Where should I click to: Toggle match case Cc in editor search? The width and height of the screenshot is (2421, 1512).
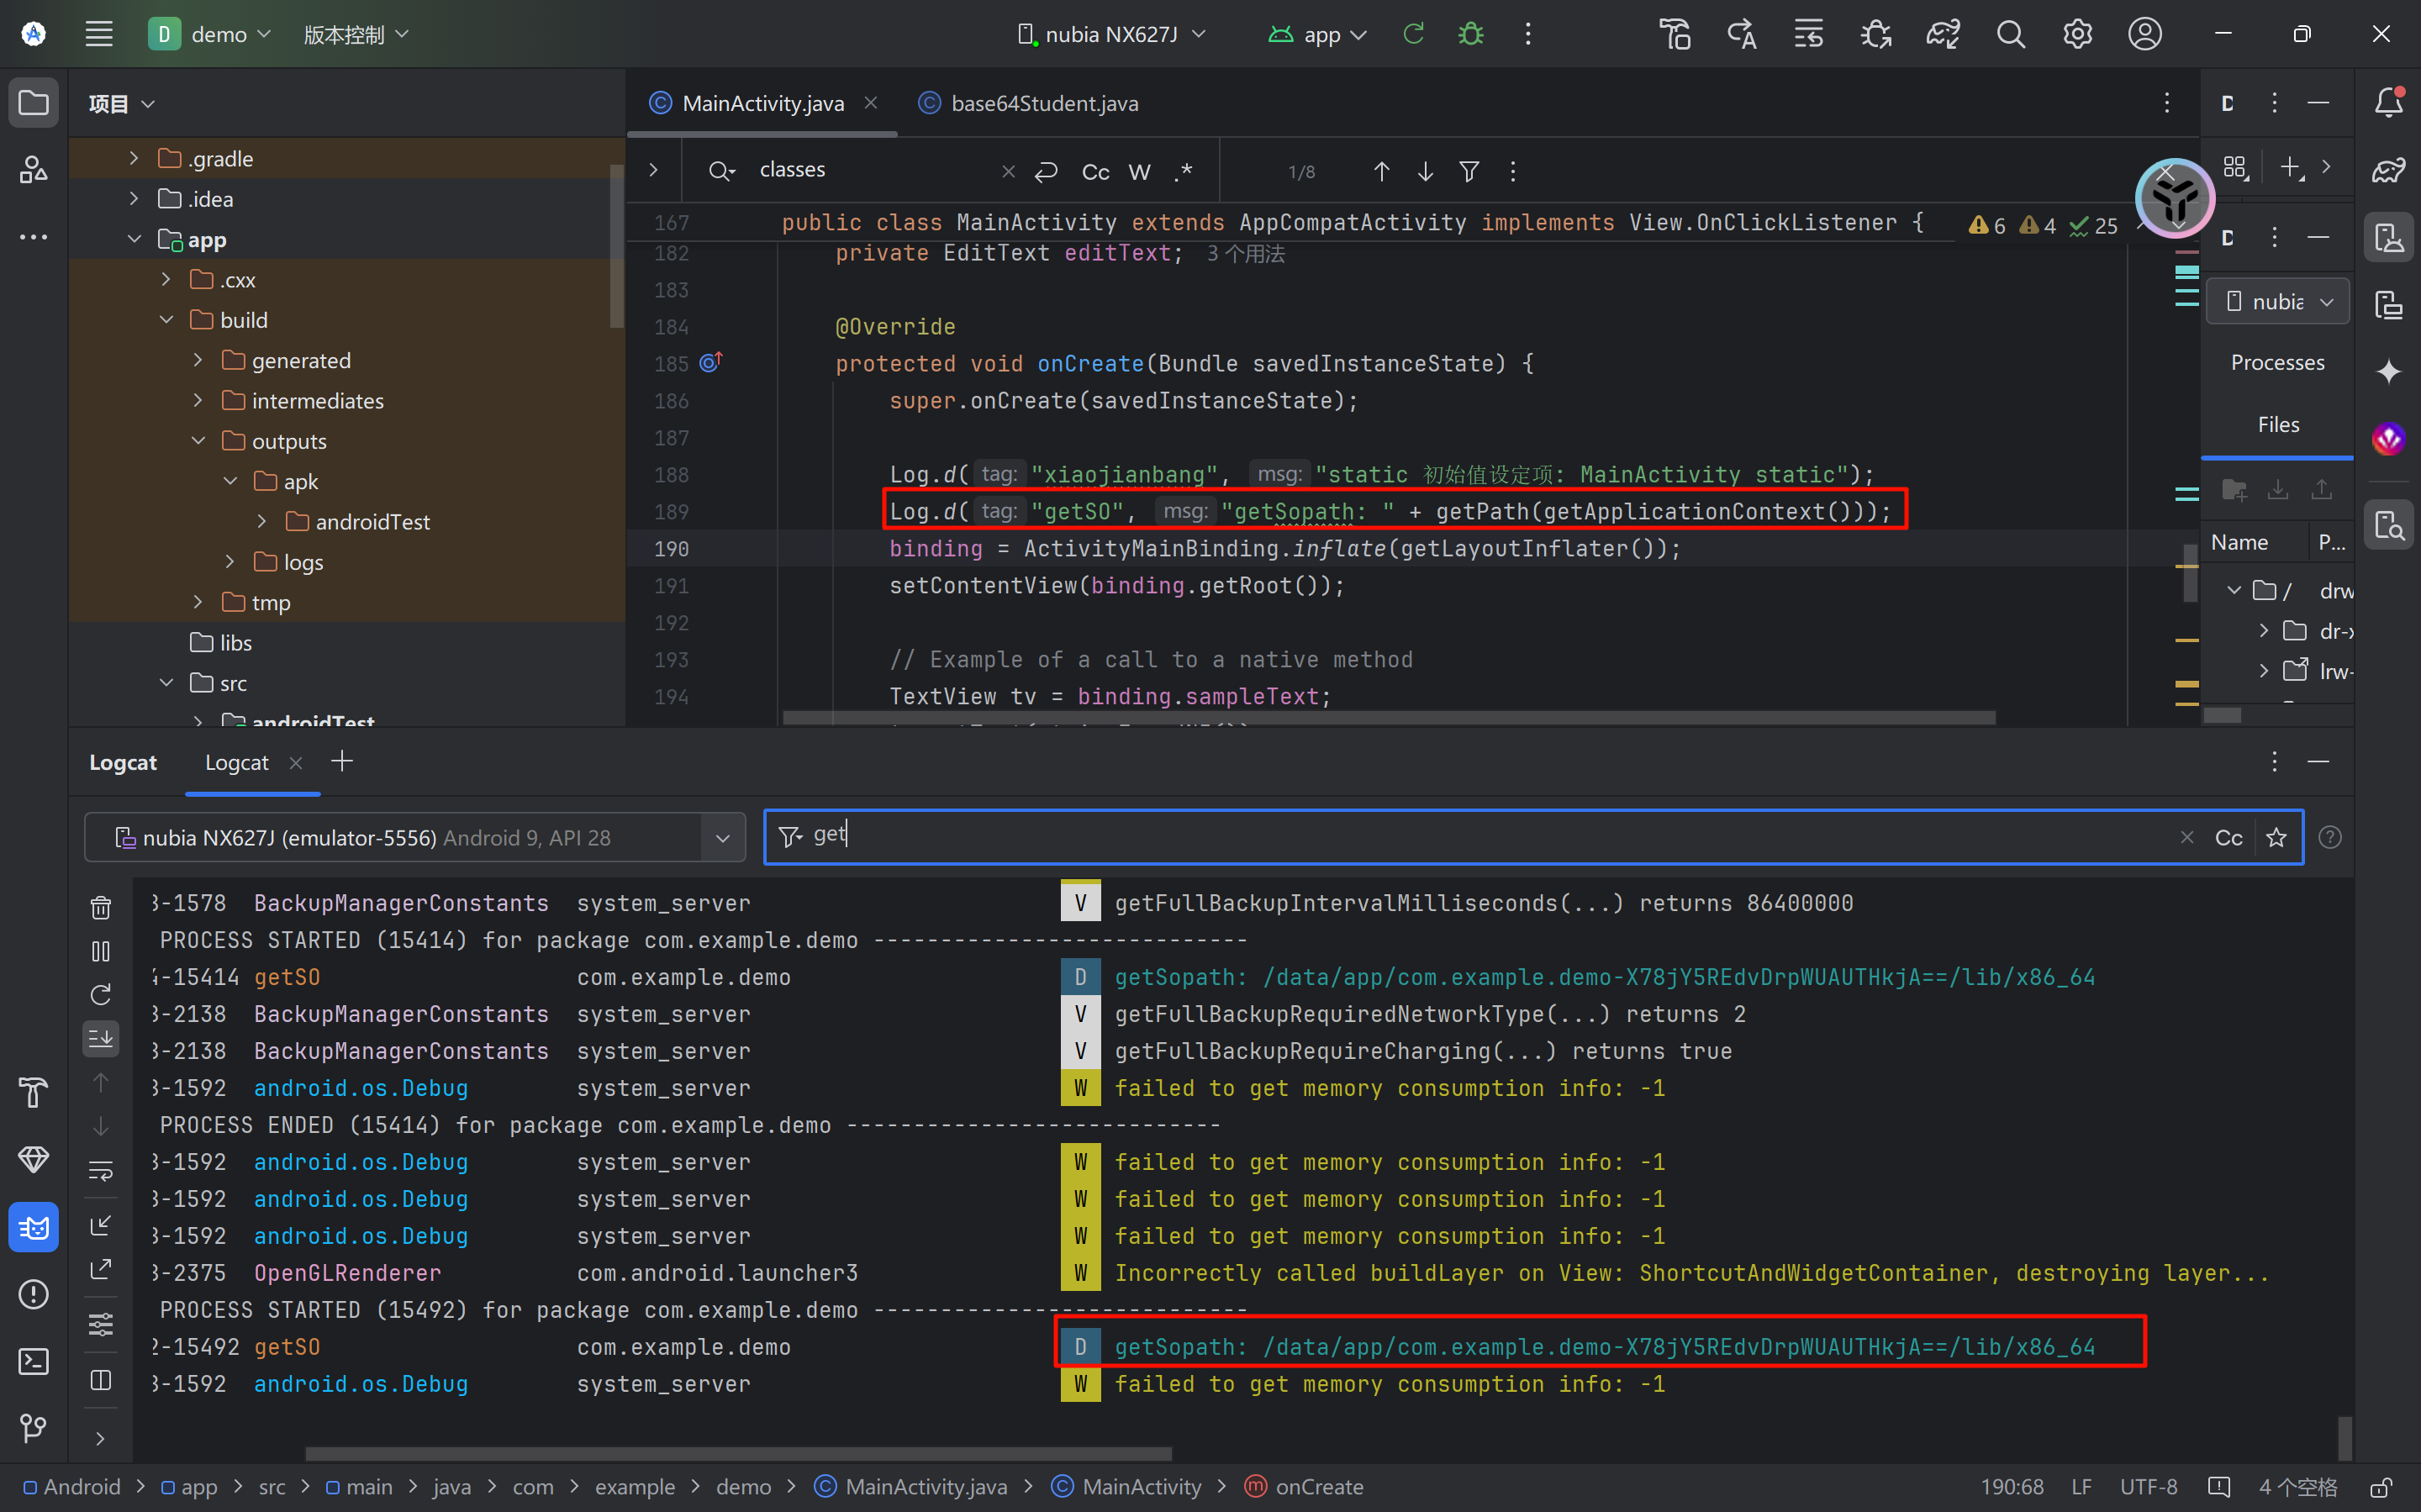coord(1095,172)
